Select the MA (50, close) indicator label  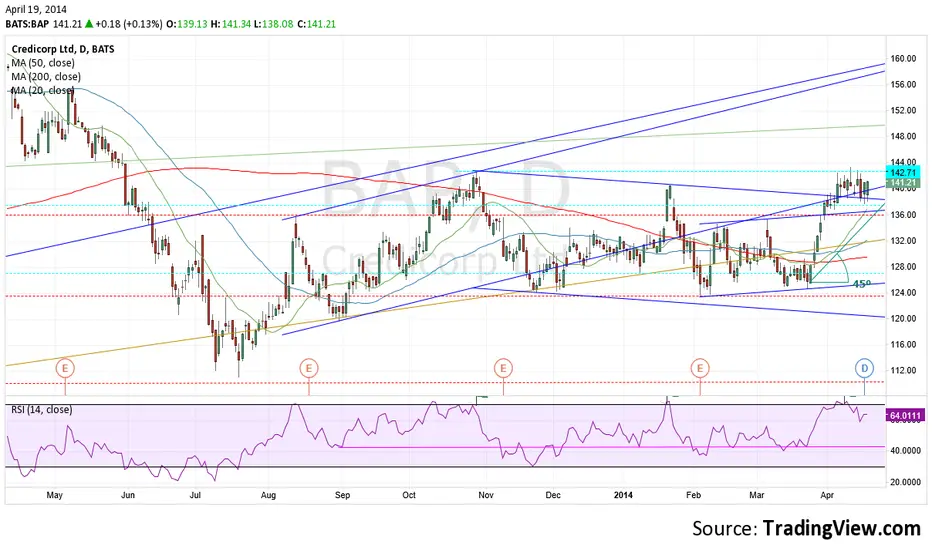pos(43,63)
